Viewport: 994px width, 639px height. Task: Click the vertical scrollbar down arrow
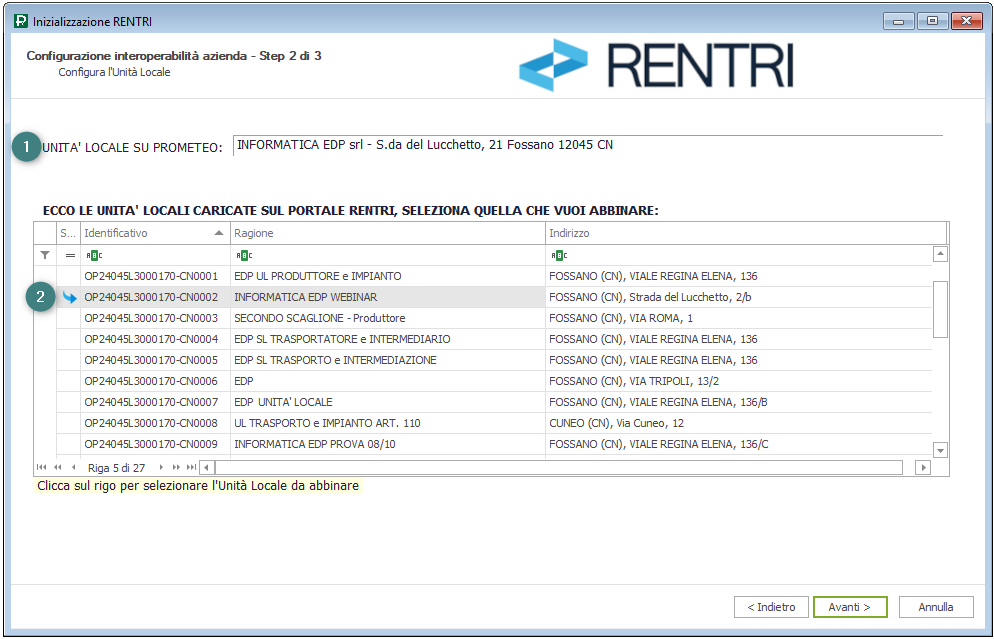[x=940, y=450]
